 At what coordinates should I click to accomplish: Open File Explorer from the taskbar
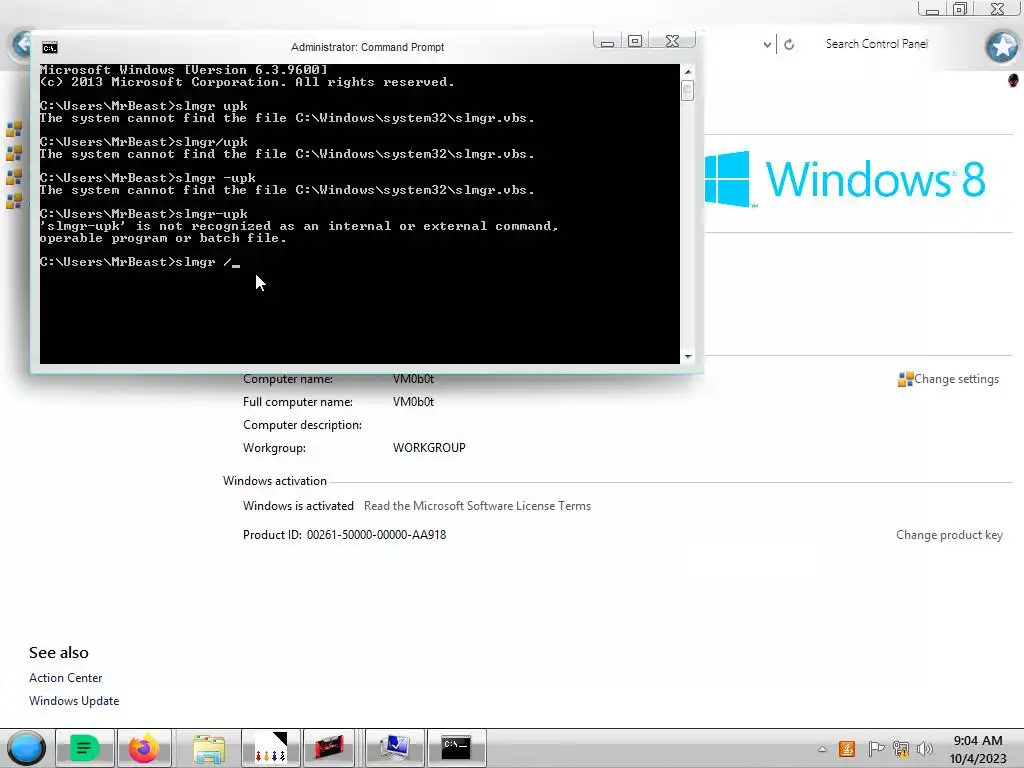click(x=209, y=748)
